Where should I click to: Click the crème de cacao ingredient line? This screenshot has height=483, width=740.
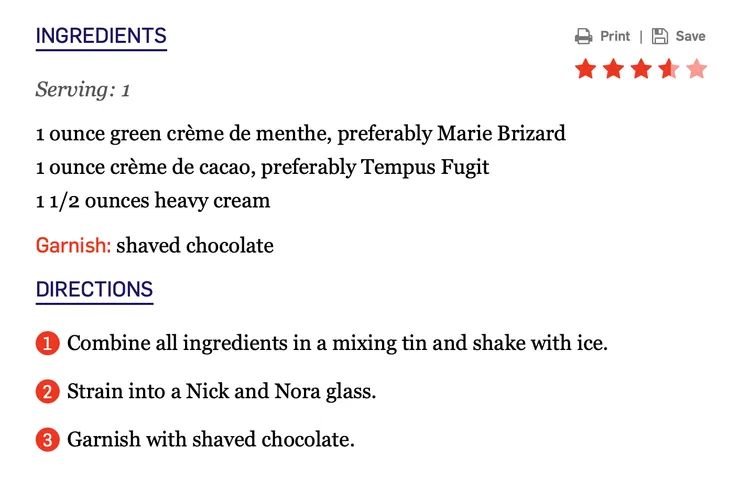tap(262, 167)
